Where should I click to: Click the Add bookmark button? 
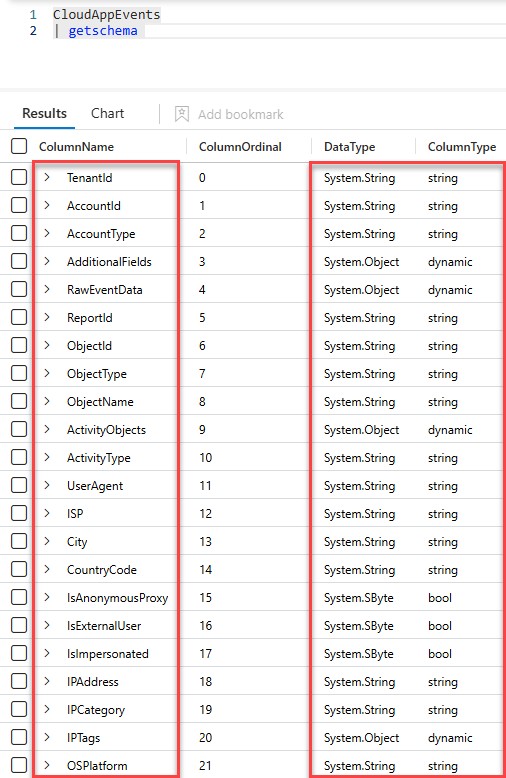(229, 114)
